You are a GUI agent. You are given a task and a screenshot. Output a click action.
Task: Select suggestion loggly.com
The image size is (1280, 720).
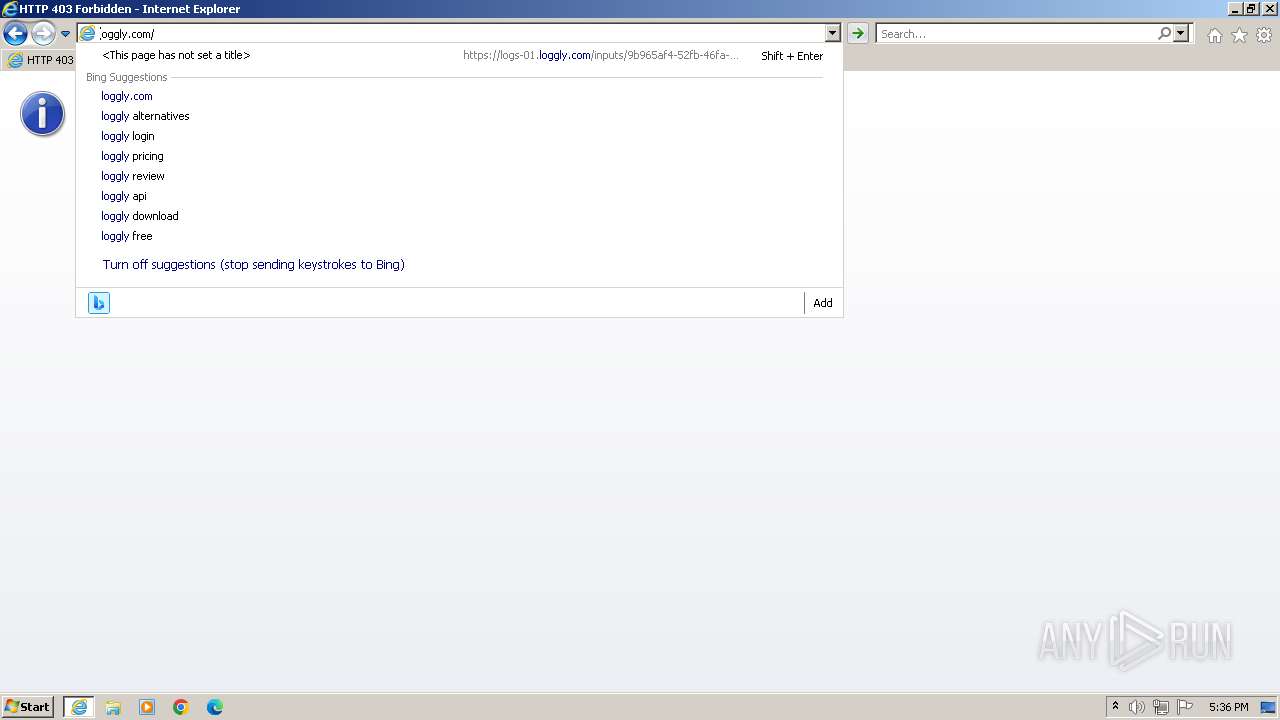click(x=127, y=96)
